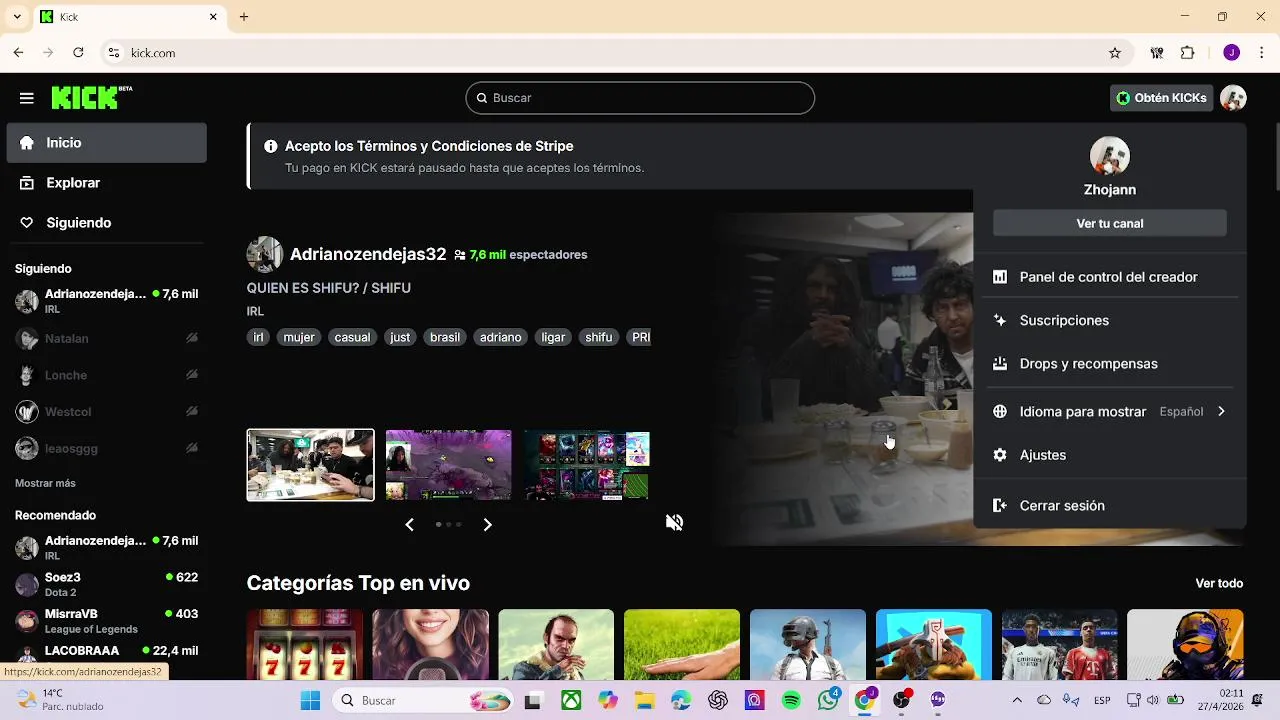
Task: Unmute the featured stream preview
Action: point(675,522)
